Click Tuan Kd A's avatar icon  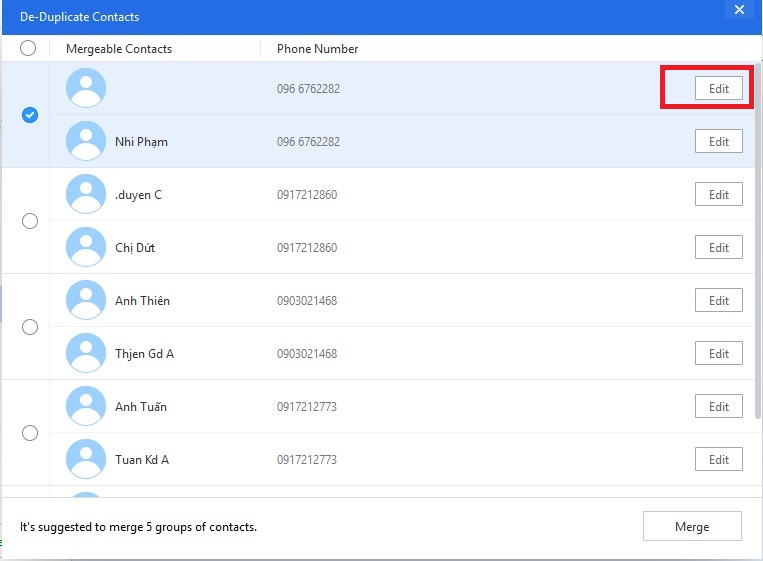pyautogui.click(x=86, y=459)
